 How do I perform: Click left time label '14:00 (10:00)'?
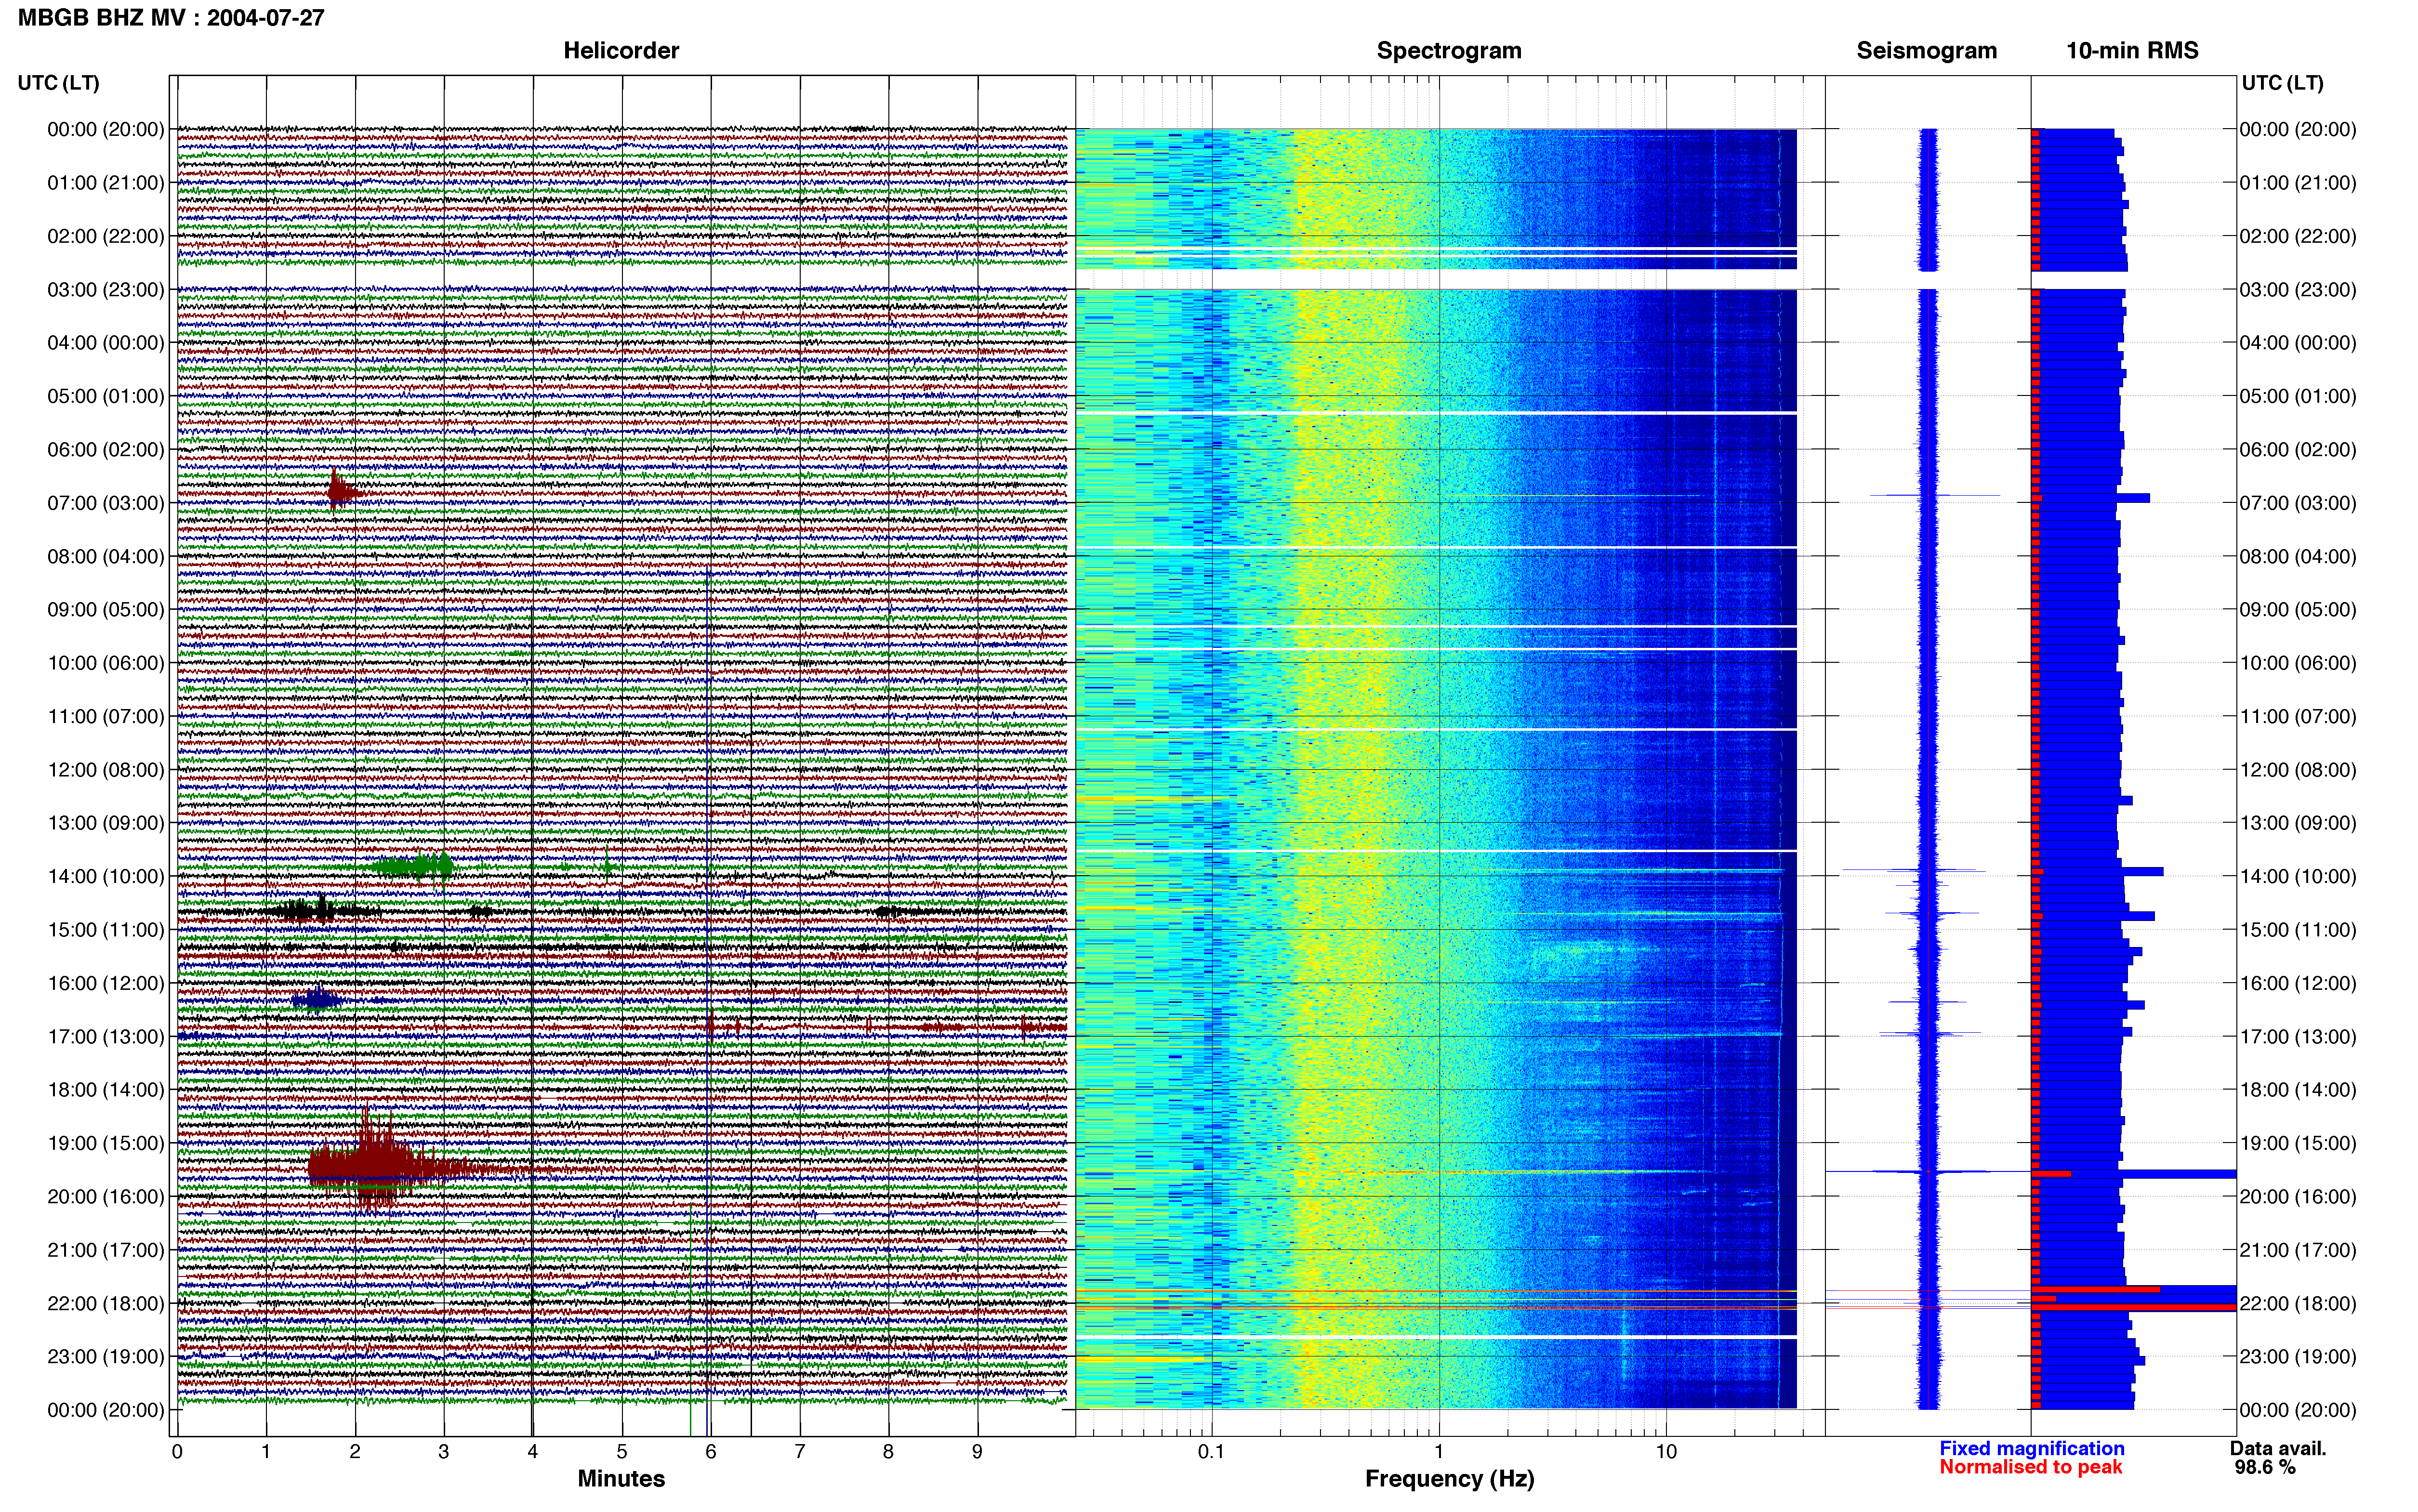point(106,876)
